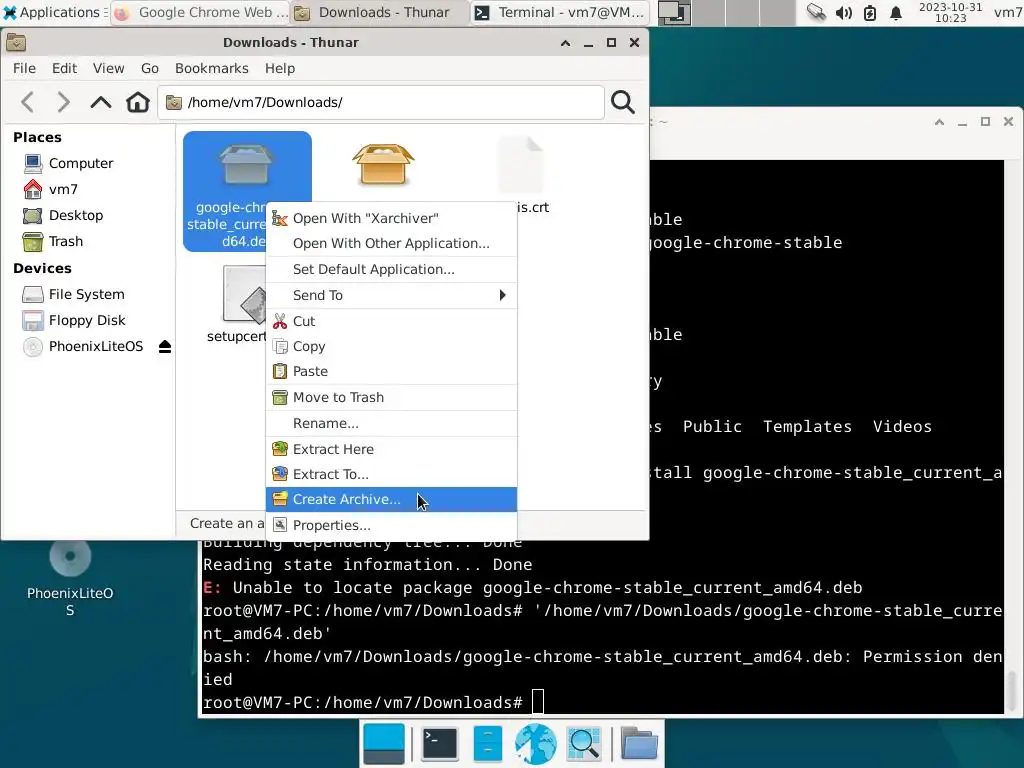This screenshot has width=1024, height=768.
Task: Choose Open With "Xarchiver"
Action: point(391,218)
